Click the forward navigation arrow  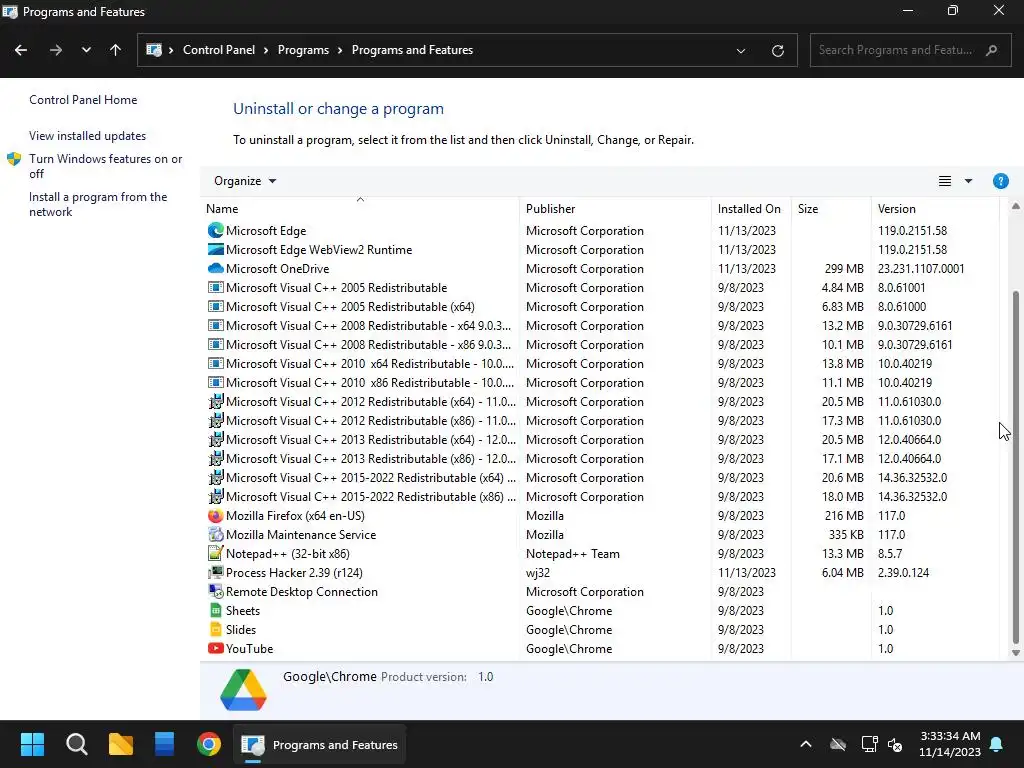[x=56, y=50]
